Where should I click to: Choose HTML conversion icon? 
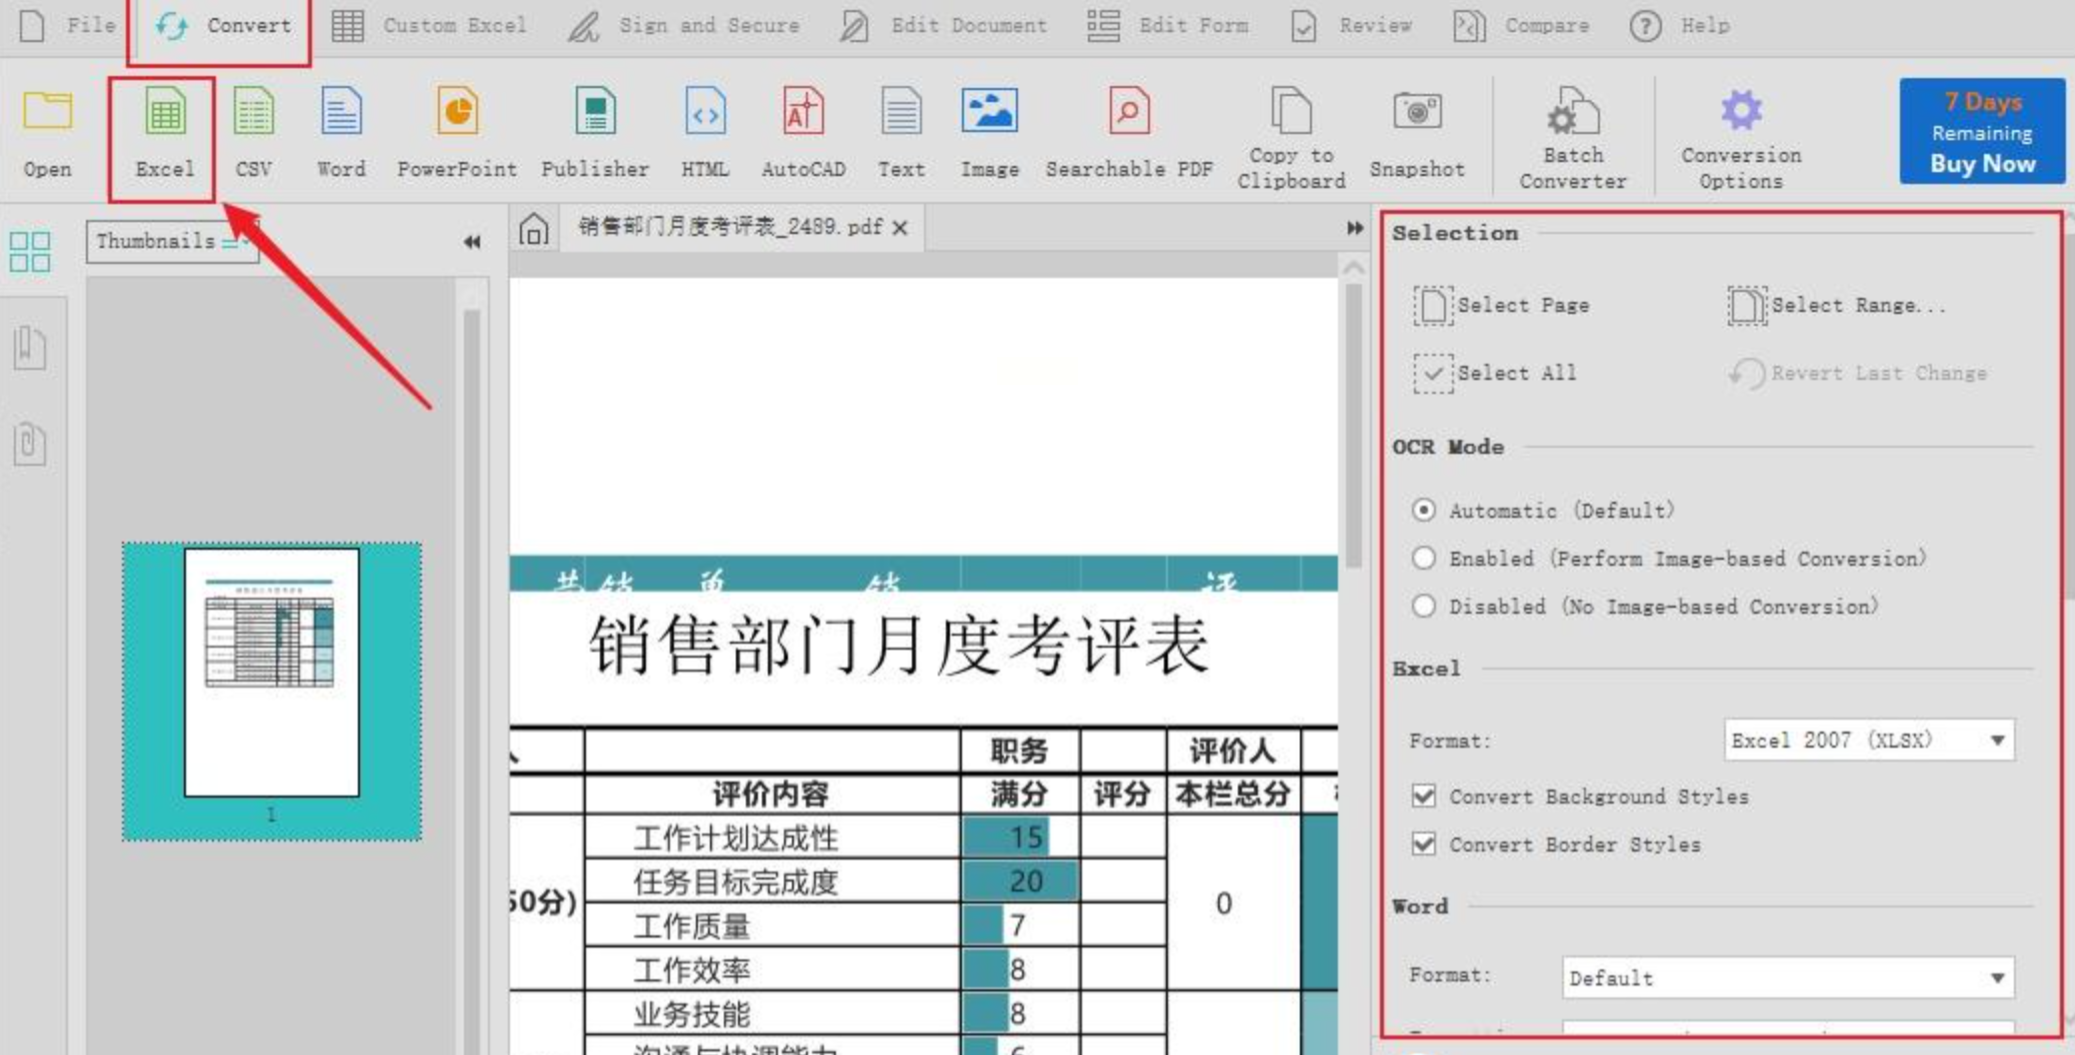[705, 133]
